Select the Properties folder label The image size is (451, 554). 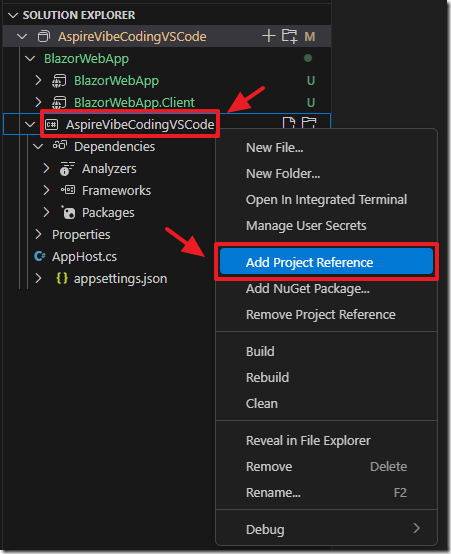pos(81,235)
